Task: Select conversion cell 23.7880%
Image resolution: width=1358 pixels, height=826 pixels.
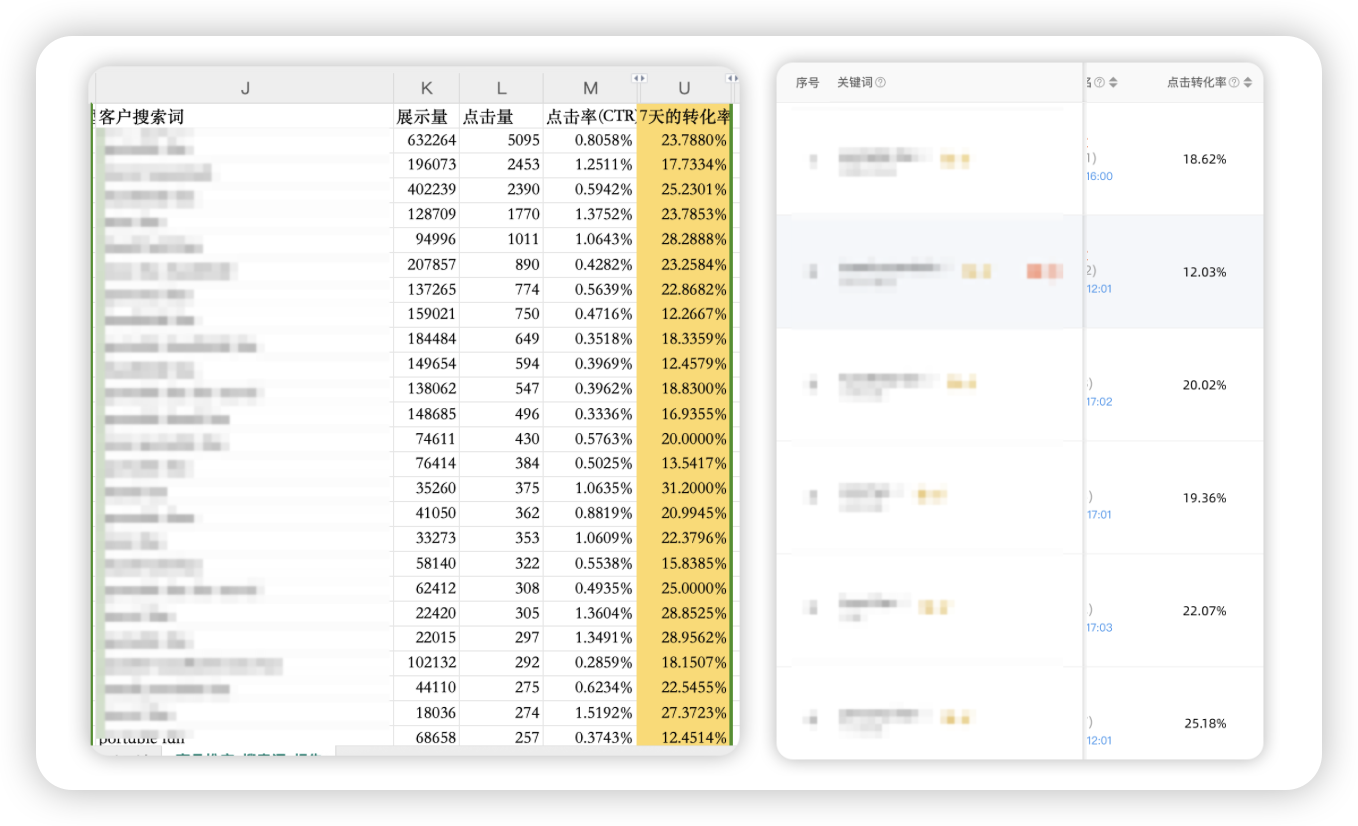Action: tap(684, 140)
